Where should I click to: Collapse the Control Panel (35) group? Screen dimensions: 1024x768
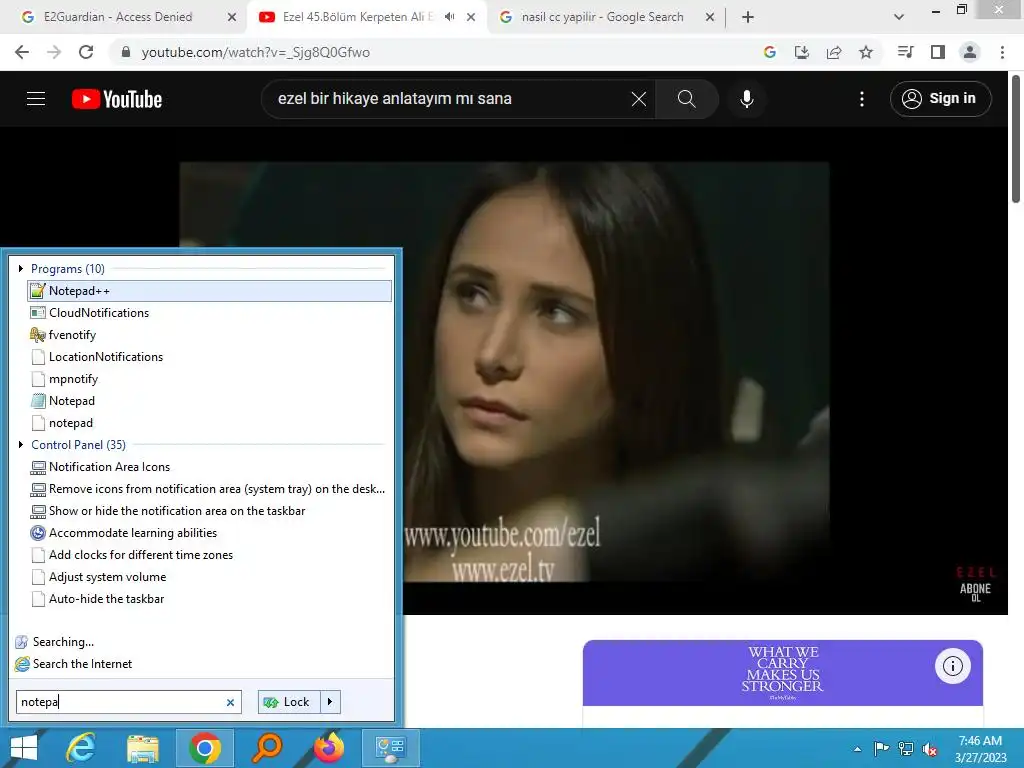pyautogui.click(x=21, y=445)
